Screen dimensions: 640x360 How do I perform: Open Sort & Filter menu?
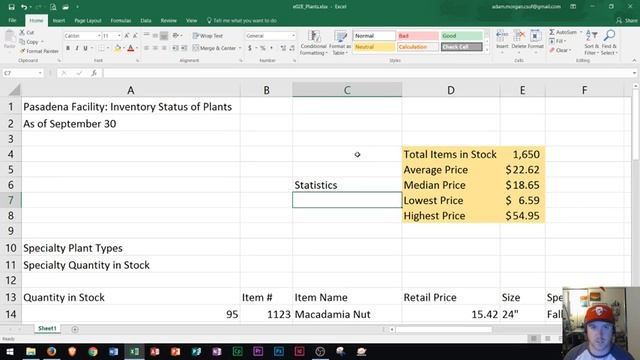591,42
